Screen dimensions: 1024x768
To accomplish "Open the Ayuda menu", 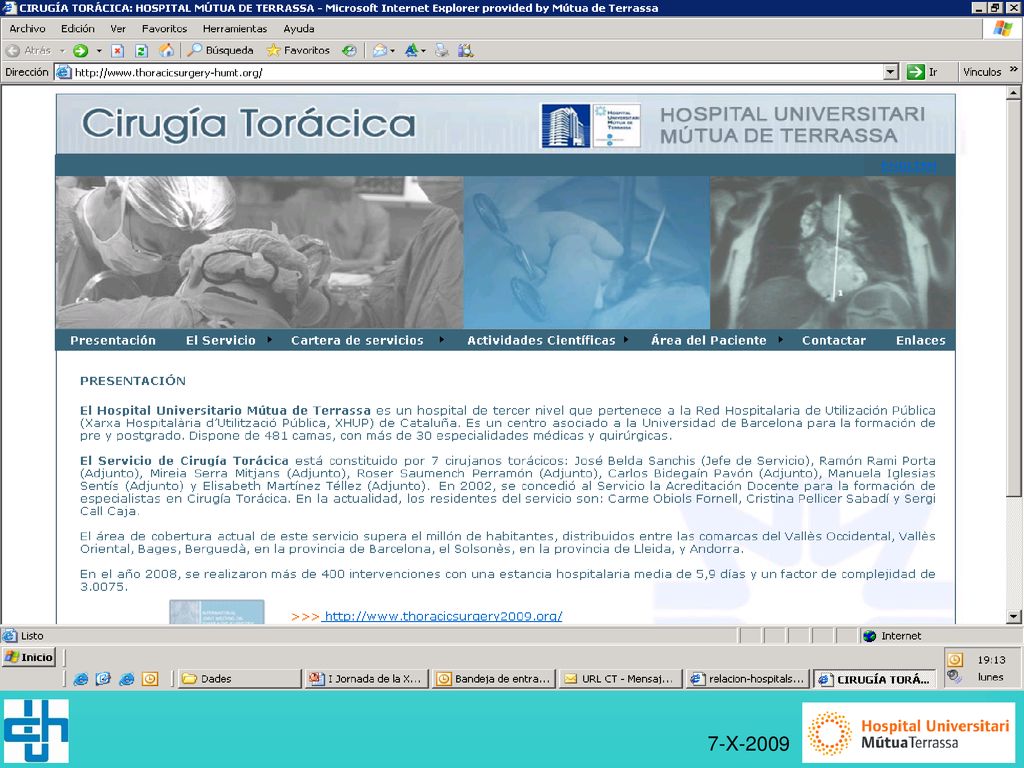I will pyautogui.click(x=299, y=29).
